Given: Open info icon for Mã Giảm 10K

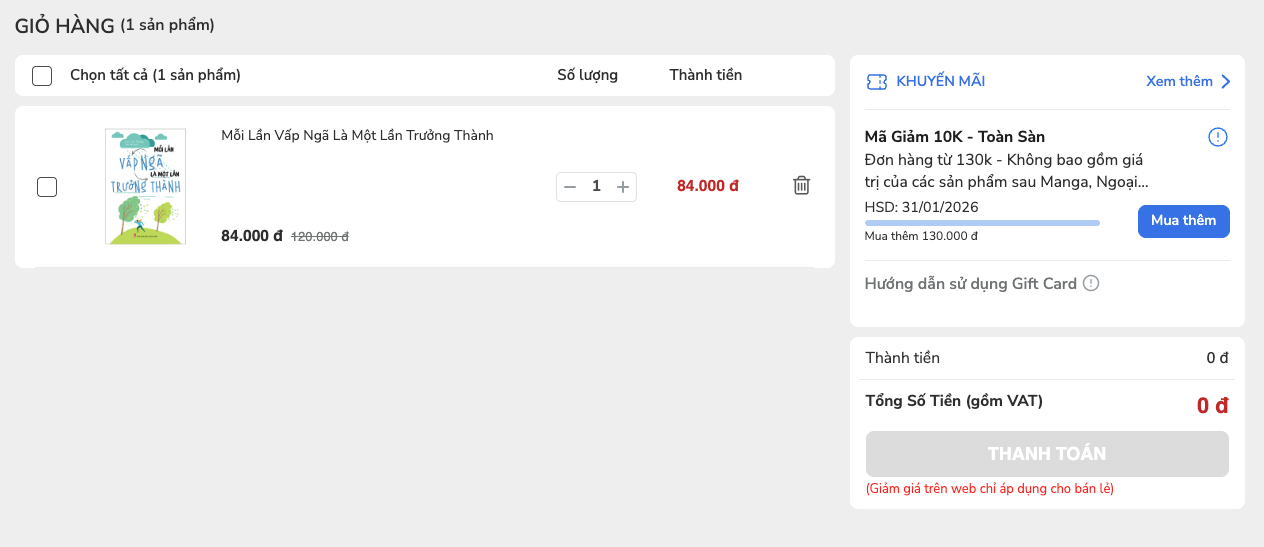Looking at the screenshot, I should 1217,137.
